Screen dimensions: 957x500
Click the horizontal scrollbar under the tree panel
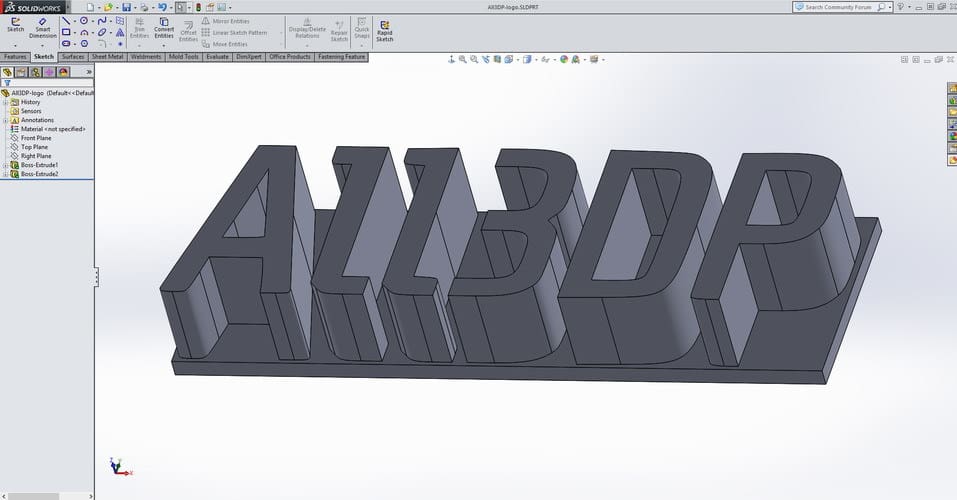46,496
